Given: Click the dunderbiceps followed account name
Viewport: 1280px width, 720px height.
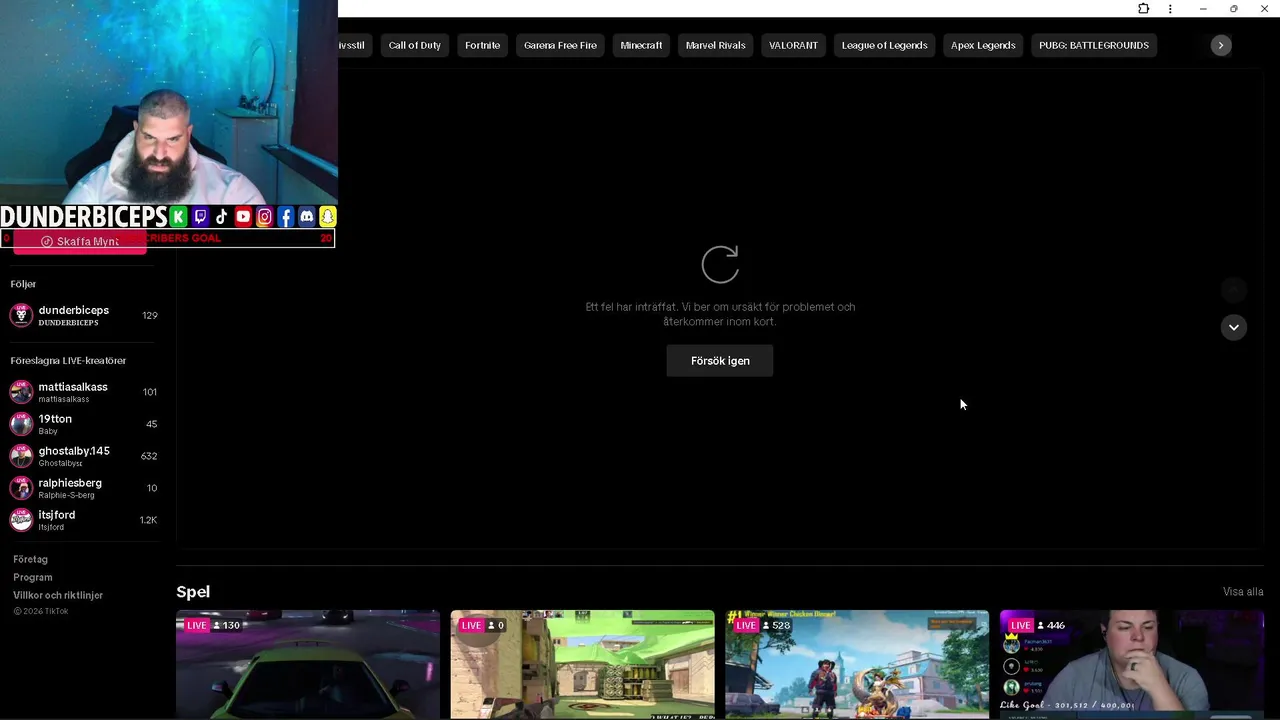Looking at the screenshot, I should [74, 310].
